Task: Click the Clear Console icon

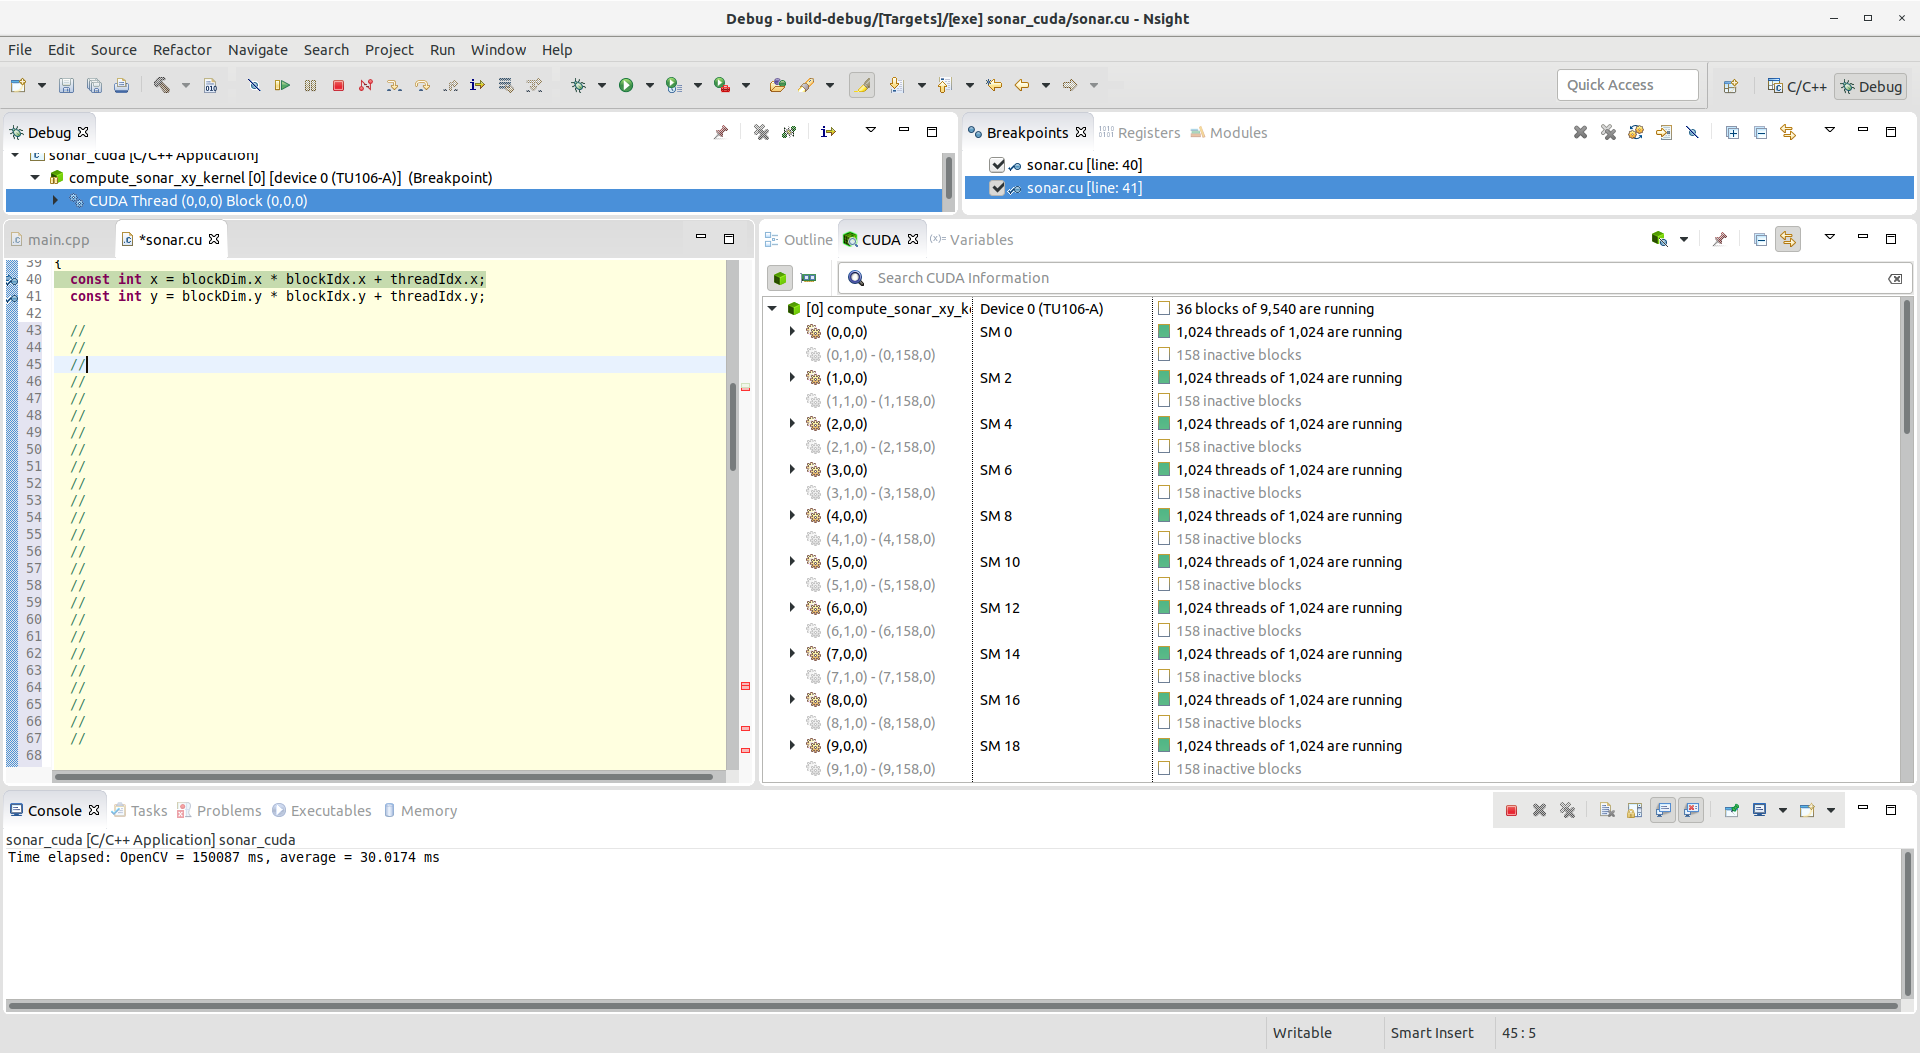Action: 1607,810
